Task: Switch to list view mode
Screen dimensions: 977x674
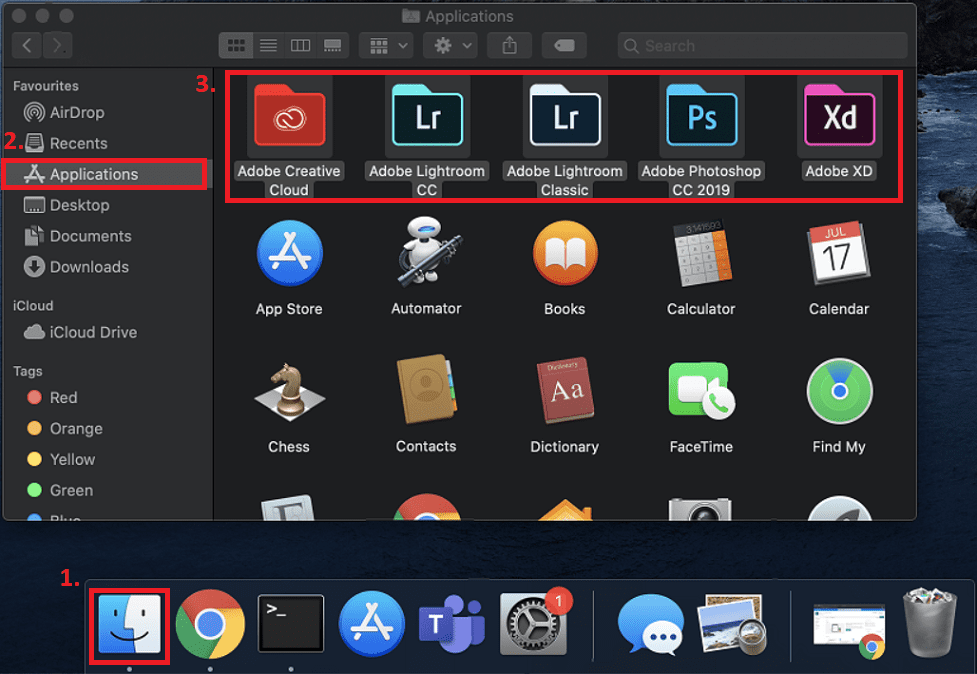Action: (x=268, y=45)
